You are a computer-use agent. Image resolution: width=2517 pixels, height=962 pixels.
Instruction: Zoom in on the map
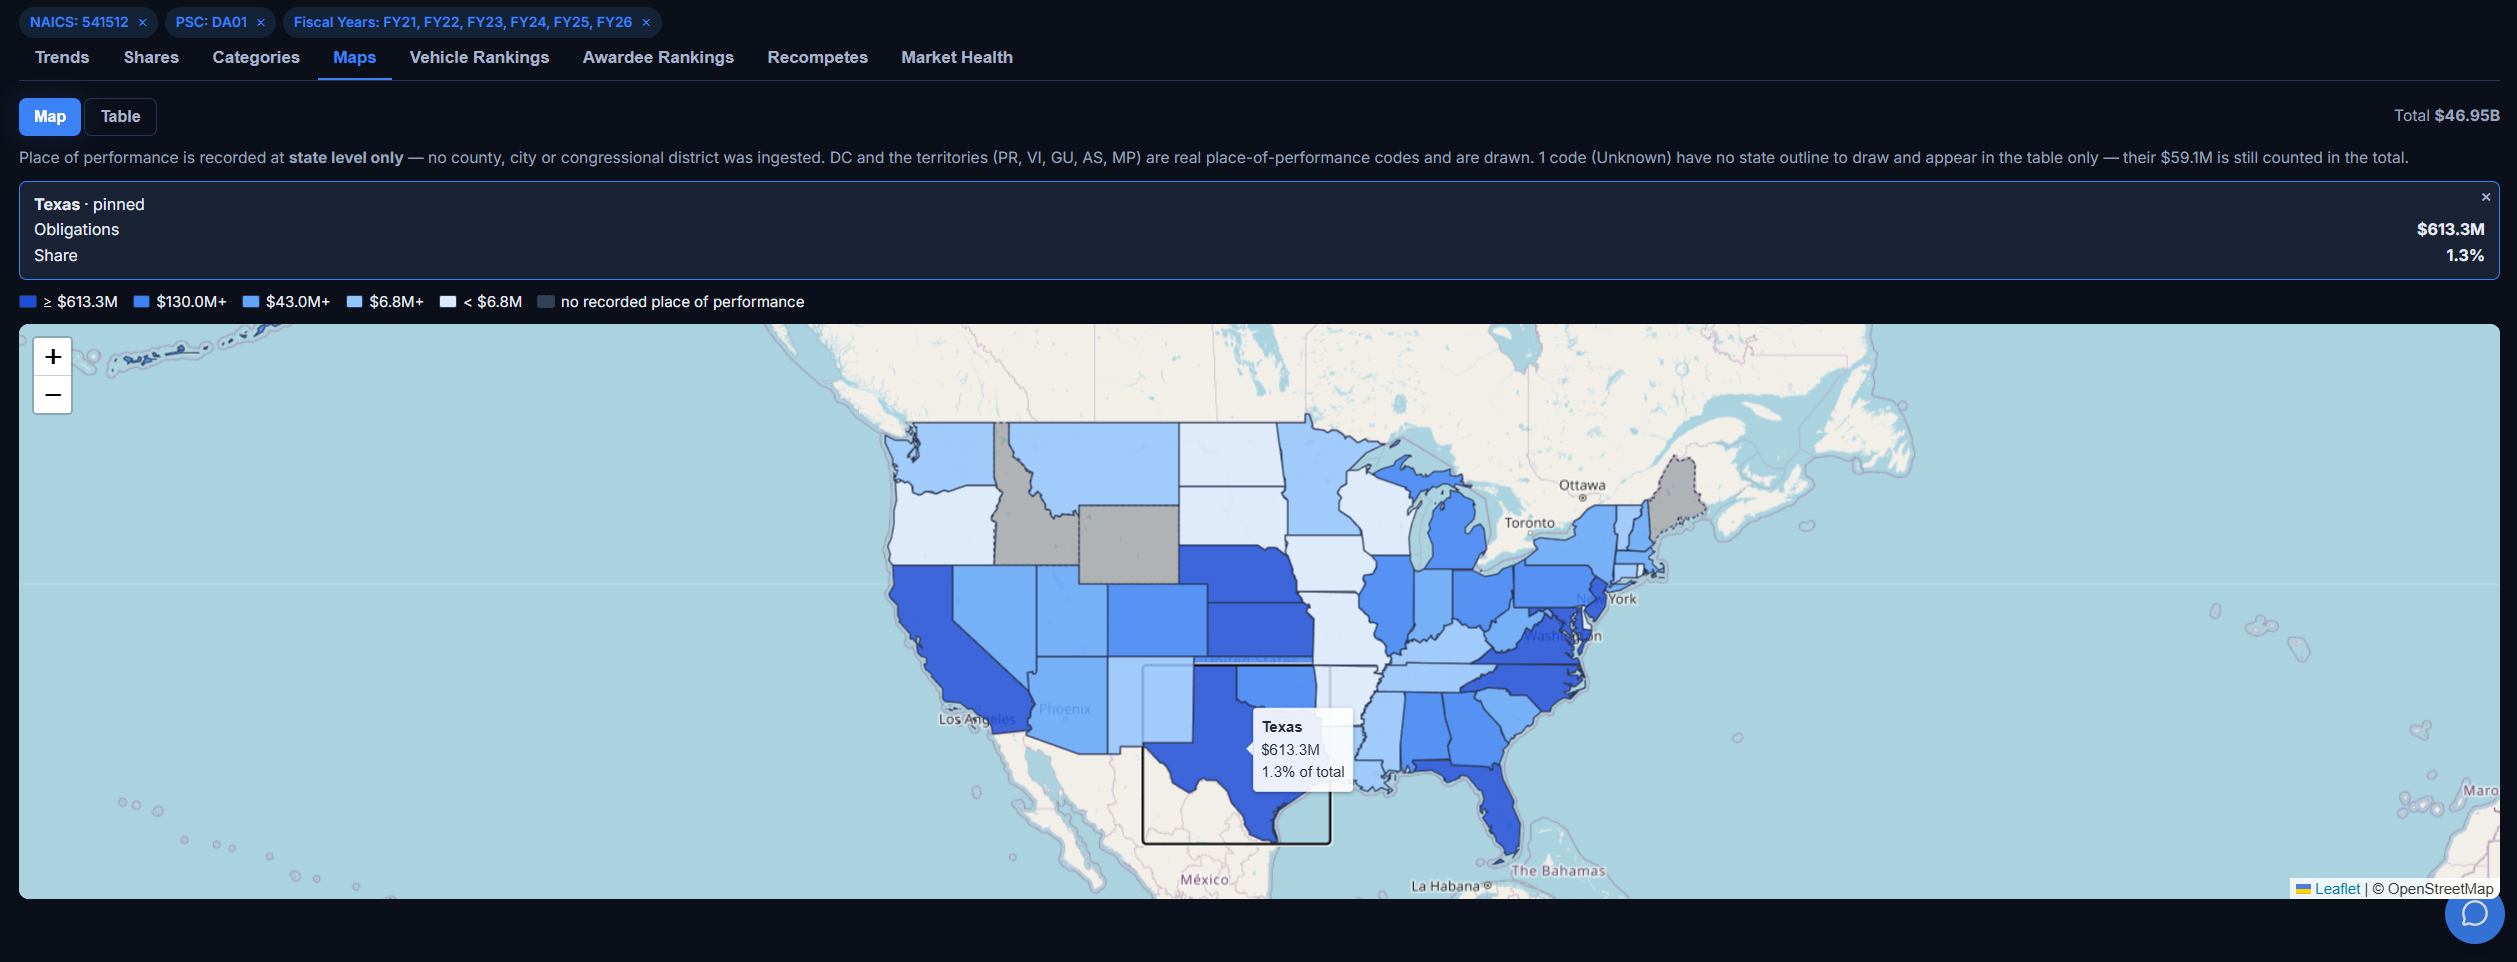(53, 357)
